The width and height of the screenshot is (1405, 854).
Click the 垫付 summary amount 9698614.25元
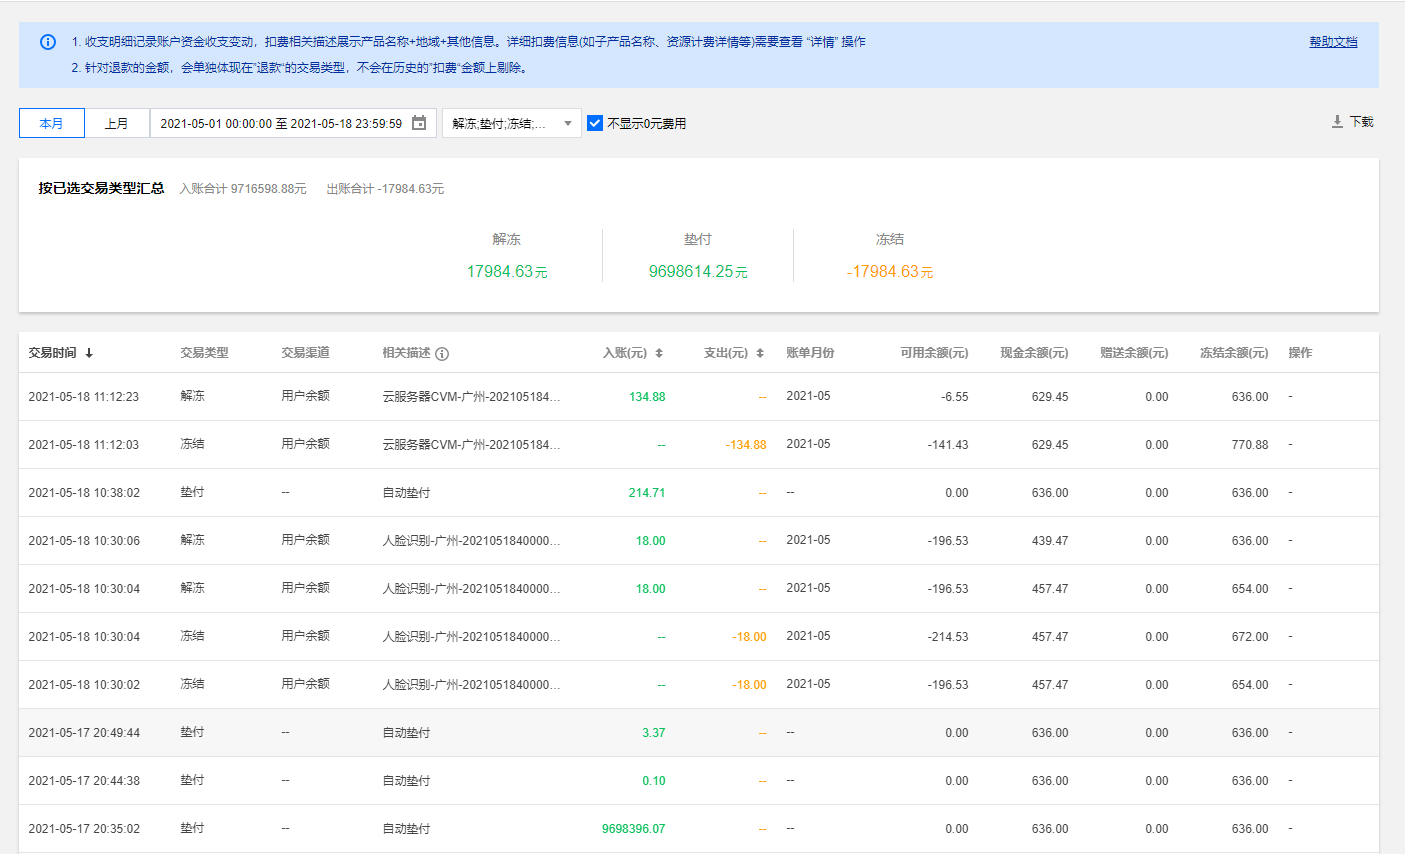698,272
